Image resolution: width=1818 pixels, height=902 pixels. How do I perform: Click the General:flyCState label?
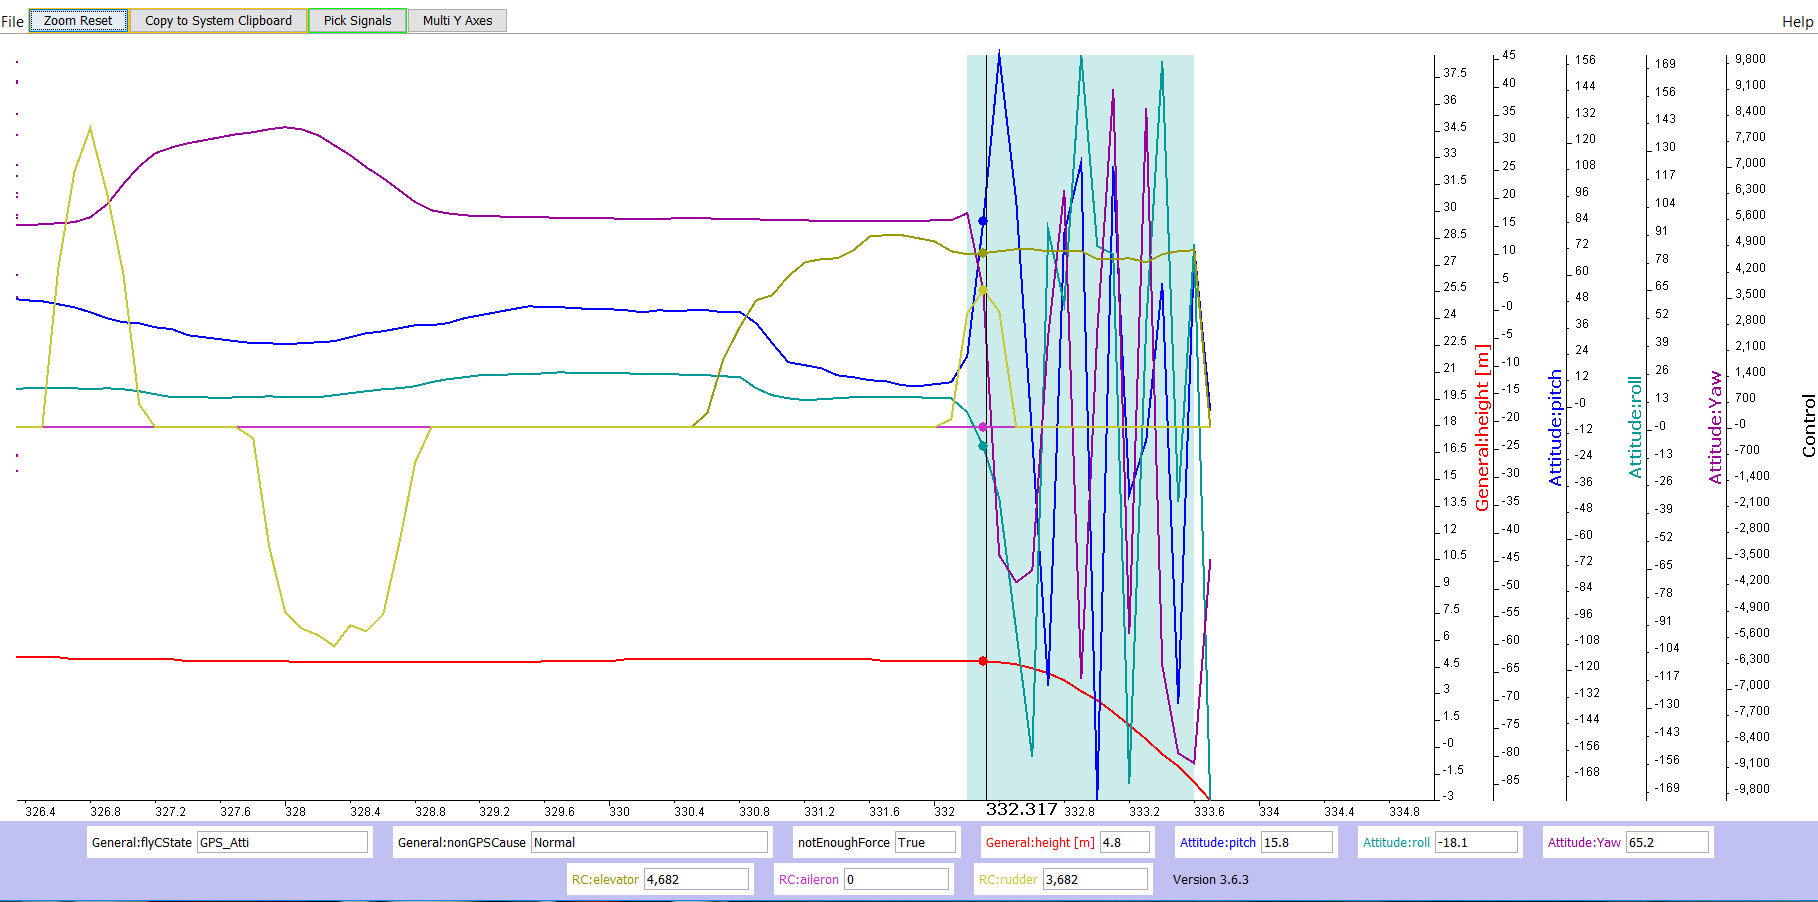[142, 843]
